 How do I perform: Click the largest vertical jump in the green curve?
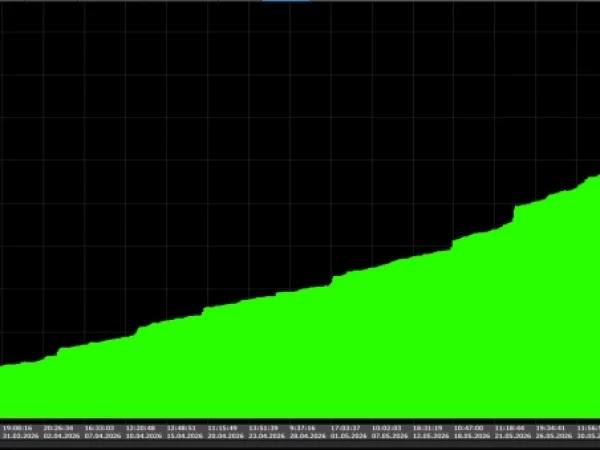514,214
